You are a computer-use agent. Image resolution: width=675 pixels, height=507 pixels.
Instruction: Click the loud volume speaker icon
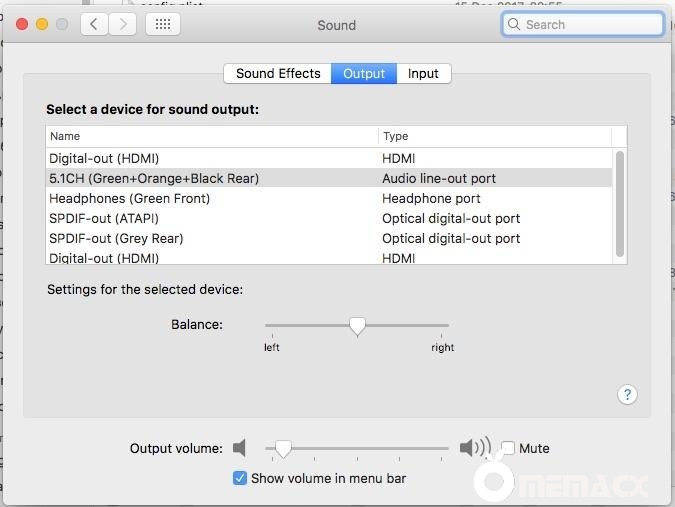[475, 448]
